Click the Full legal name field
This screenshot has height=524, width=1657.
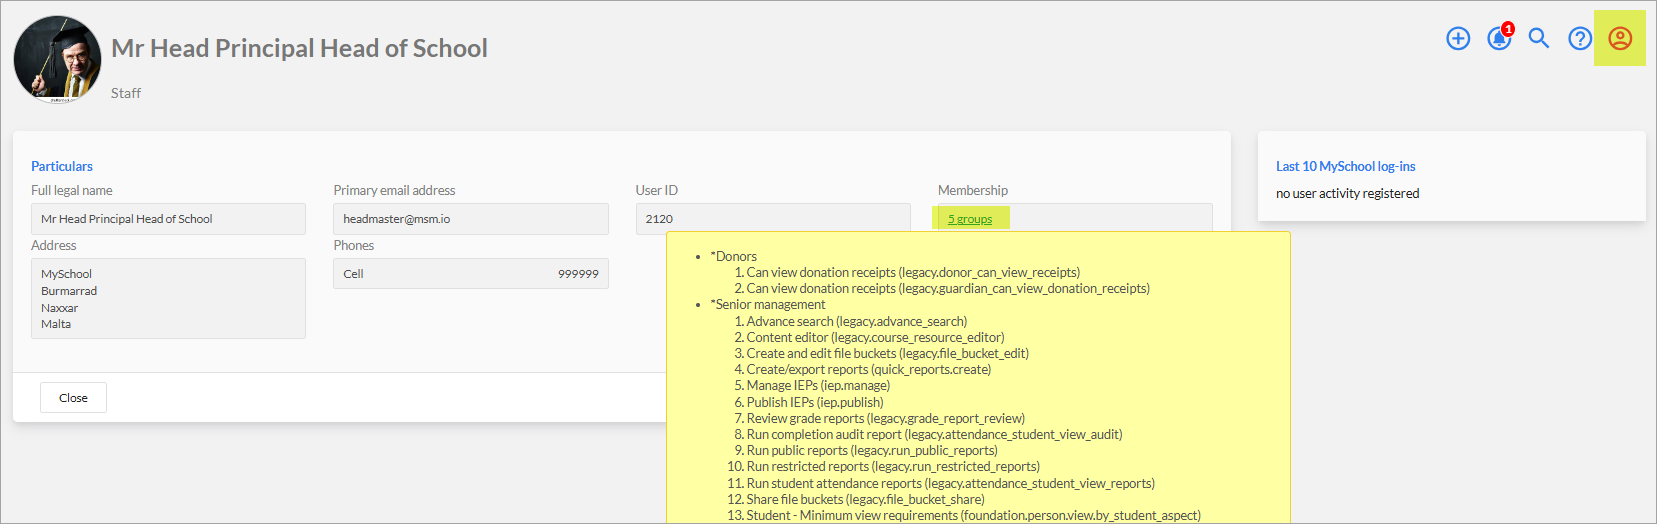click(x=168, y=219)
